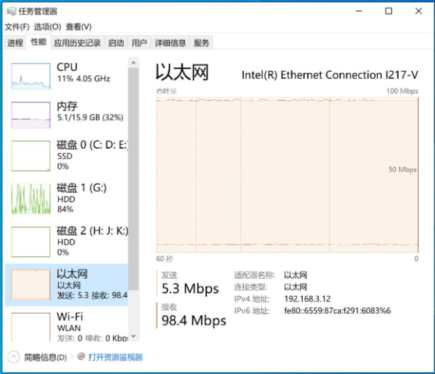Click the 50 Mbps graph midpoint label

point(402,169)
